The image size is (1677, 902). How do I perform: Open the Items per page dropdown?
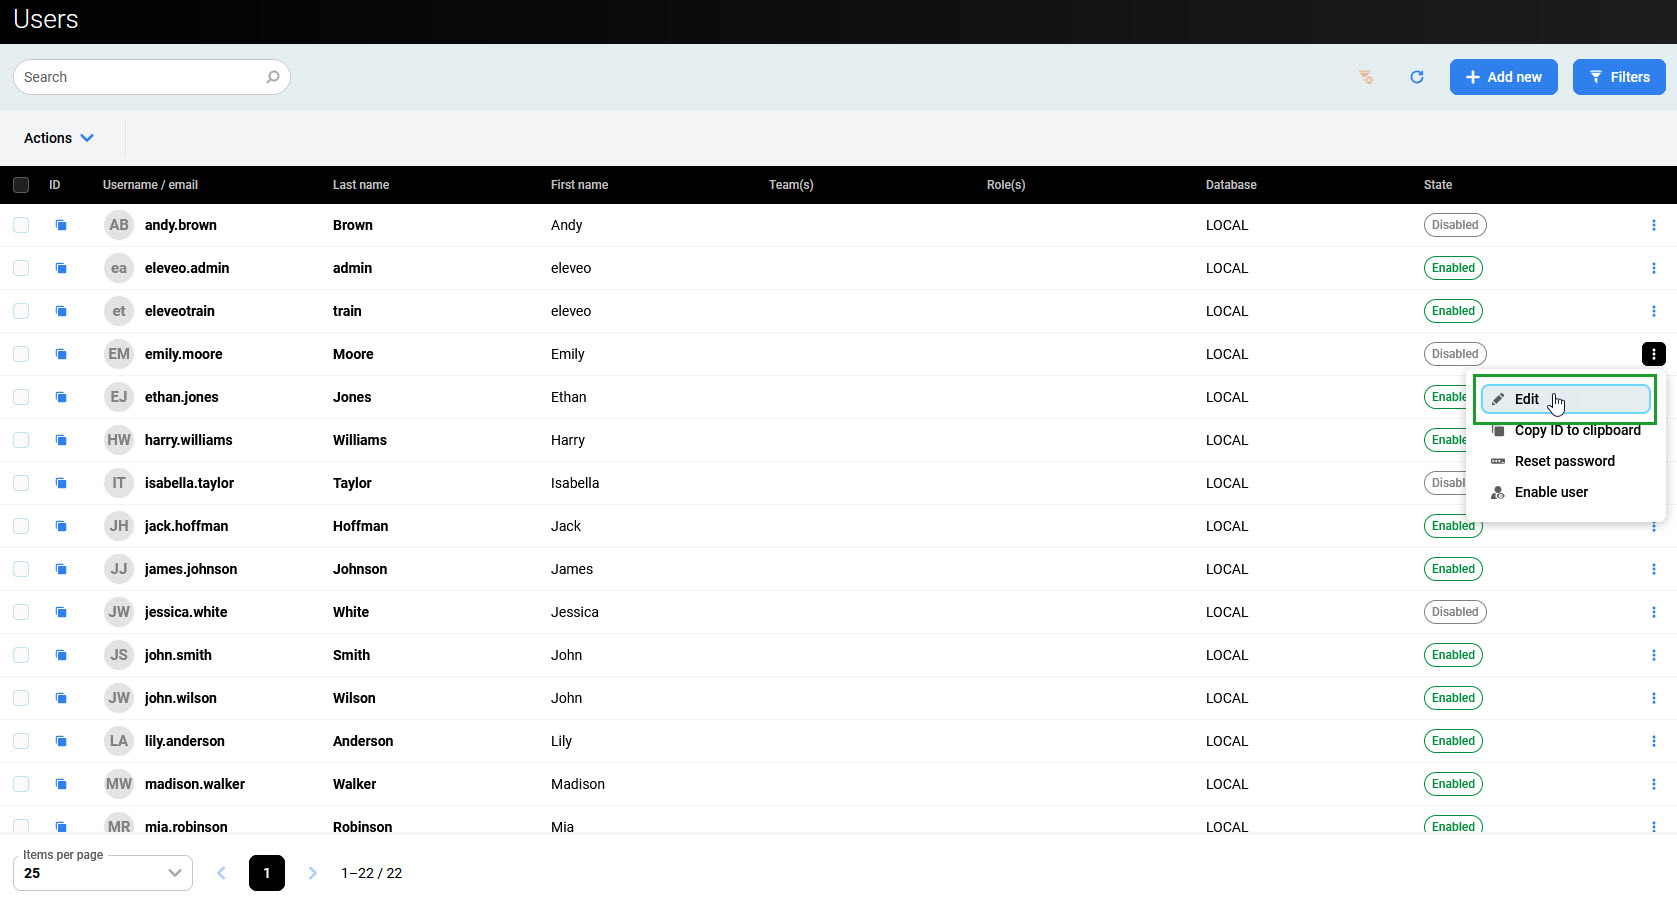pos(103,873)
